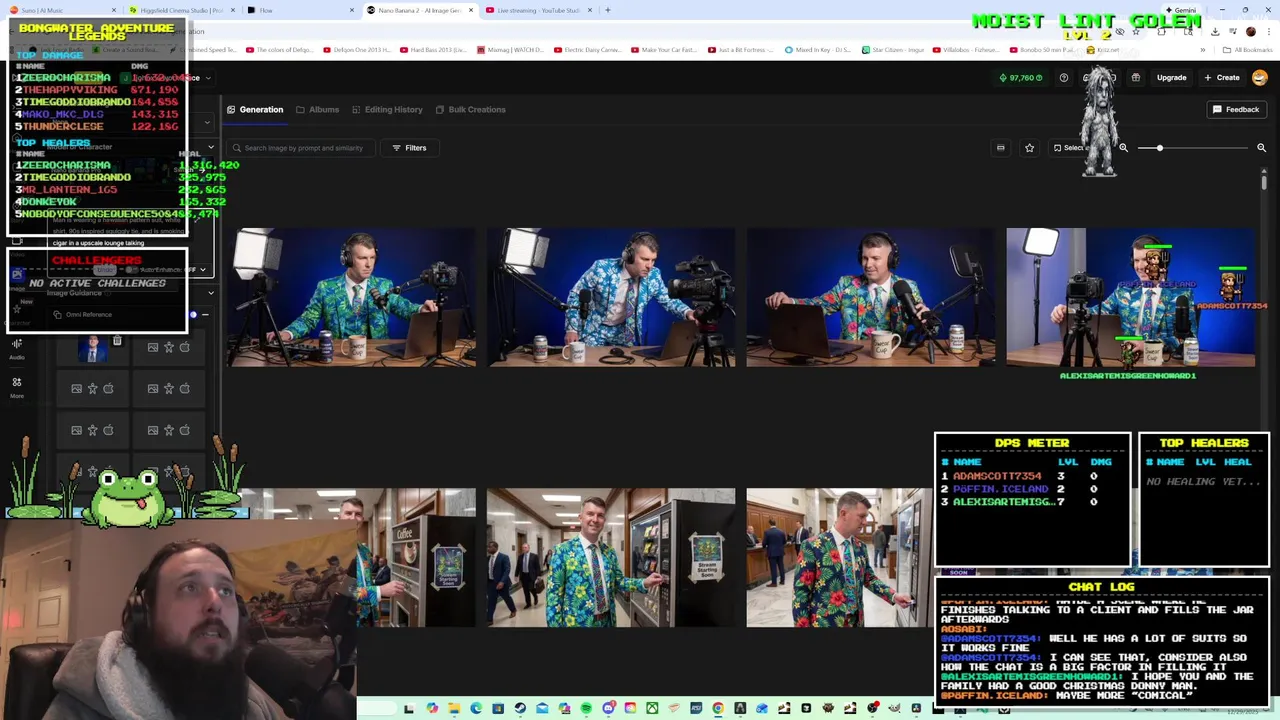Select the reference portrait thumbnail
The image size is (1280, 720).
tap(94, 349)
